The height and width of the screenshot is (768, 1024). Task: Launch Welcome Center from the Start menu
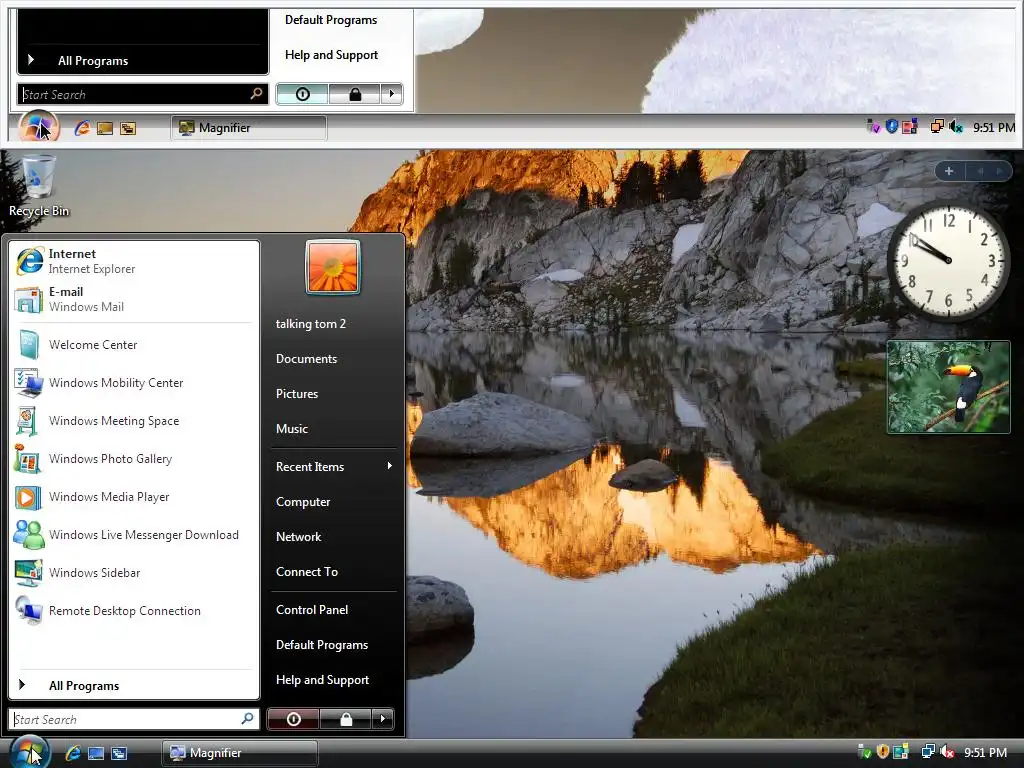coord(134,345)
